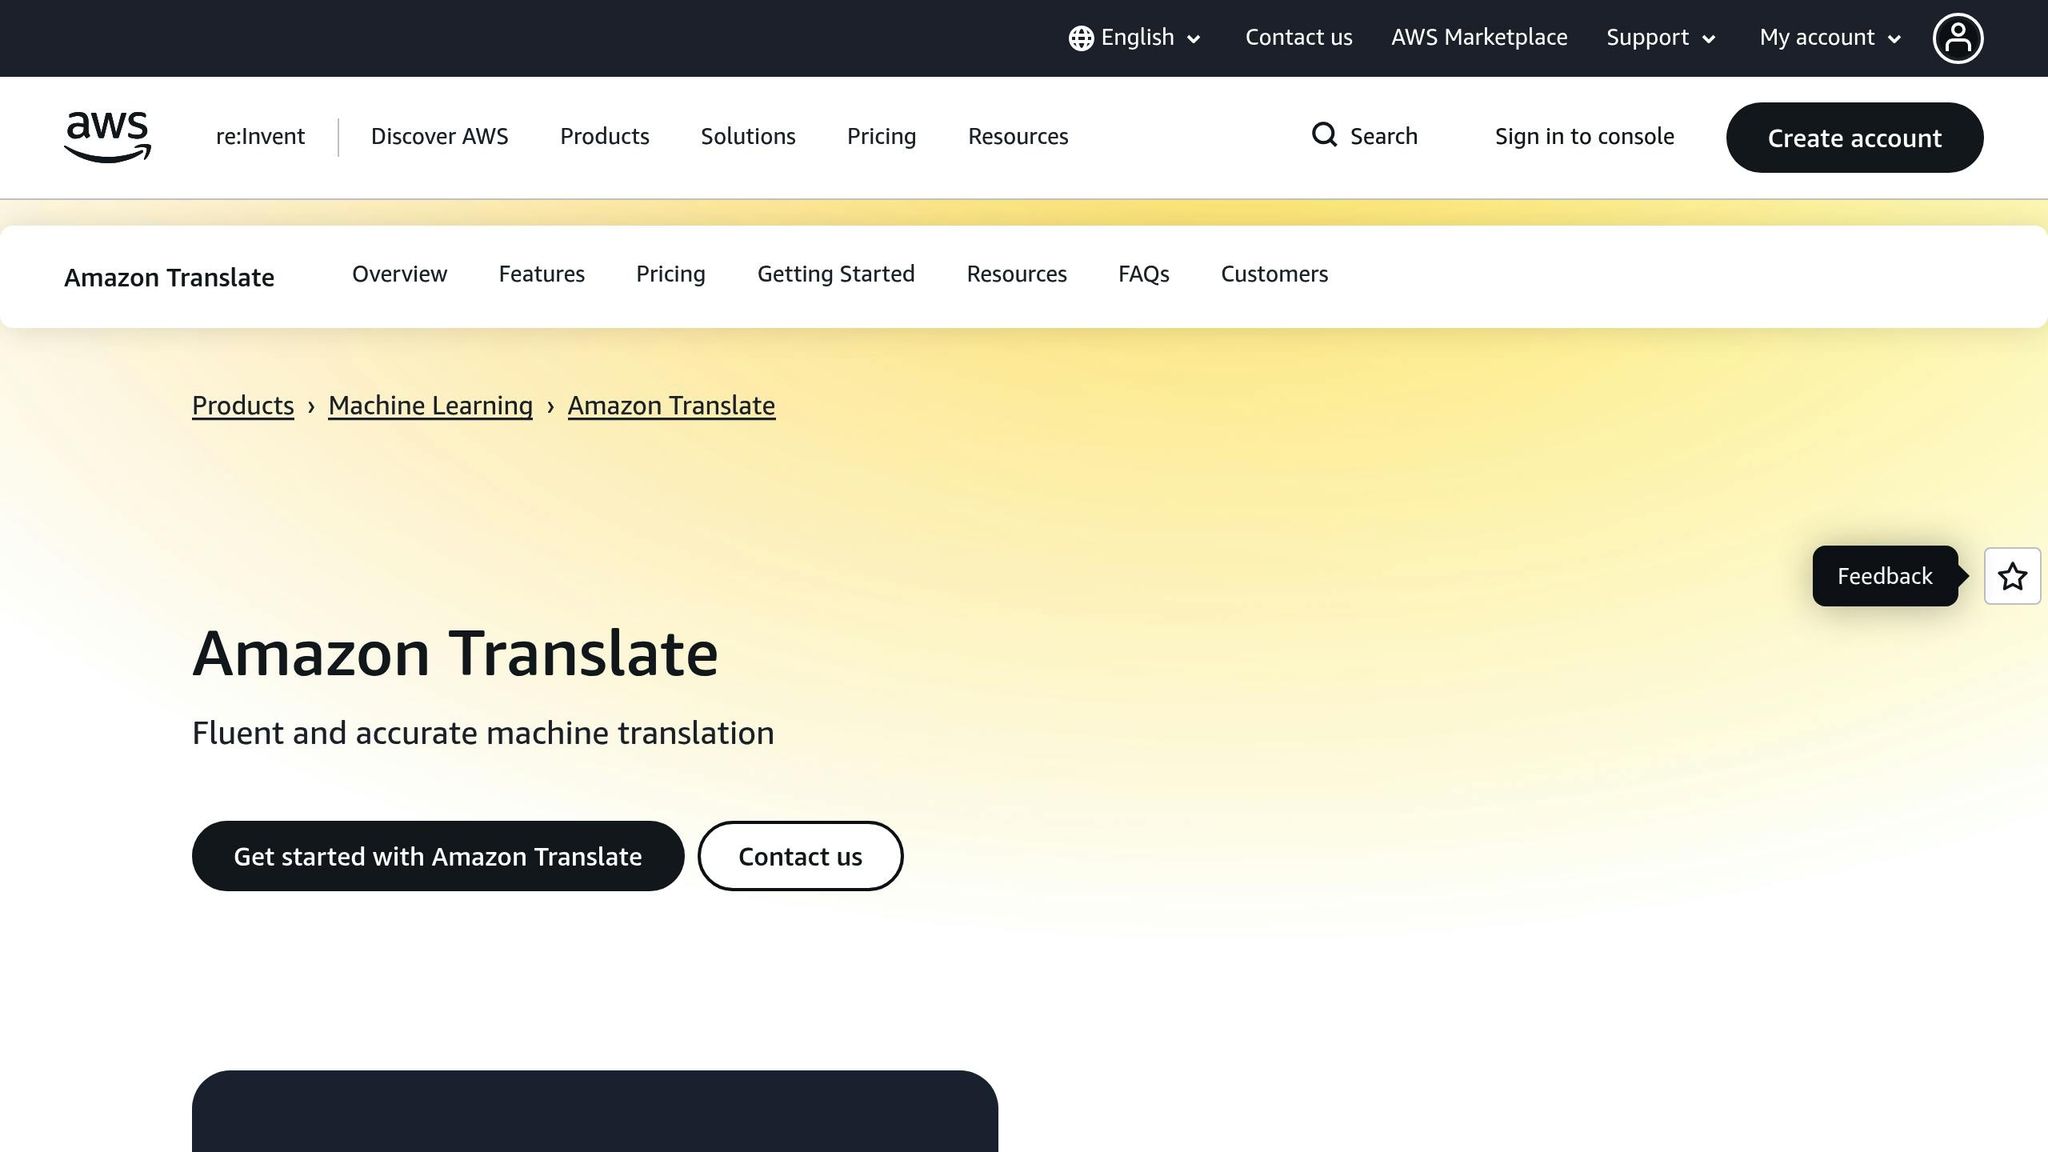2048x1152 pixels.
Task: Open the Customers page
Action: tap(1274, 274)
